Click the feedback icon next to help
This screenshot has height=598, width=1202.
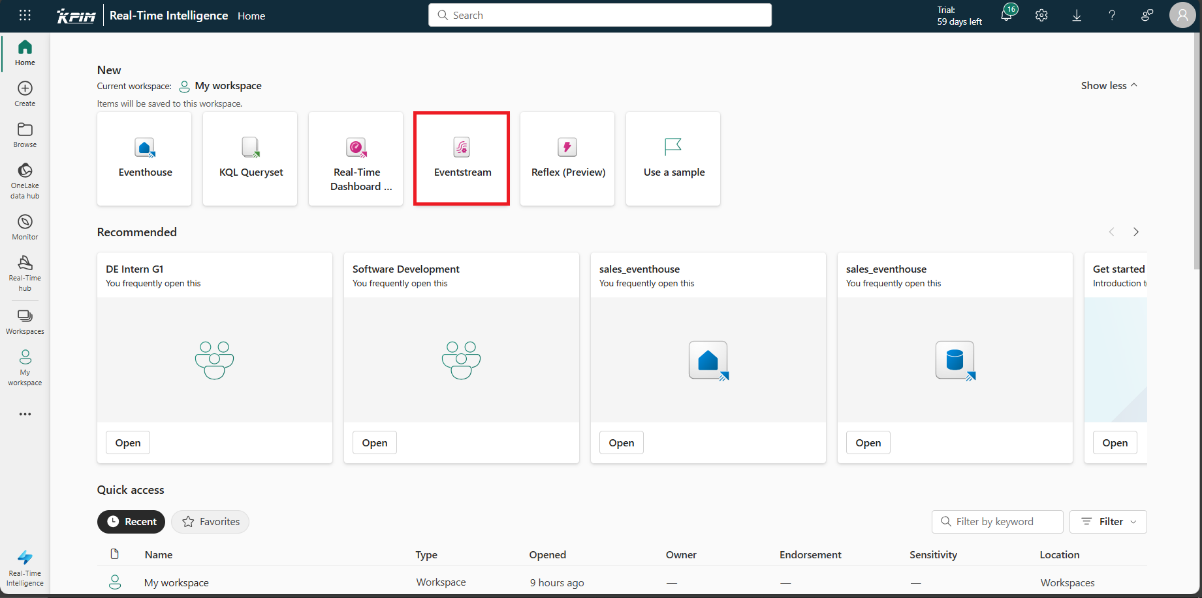[x=1147, y=15]
